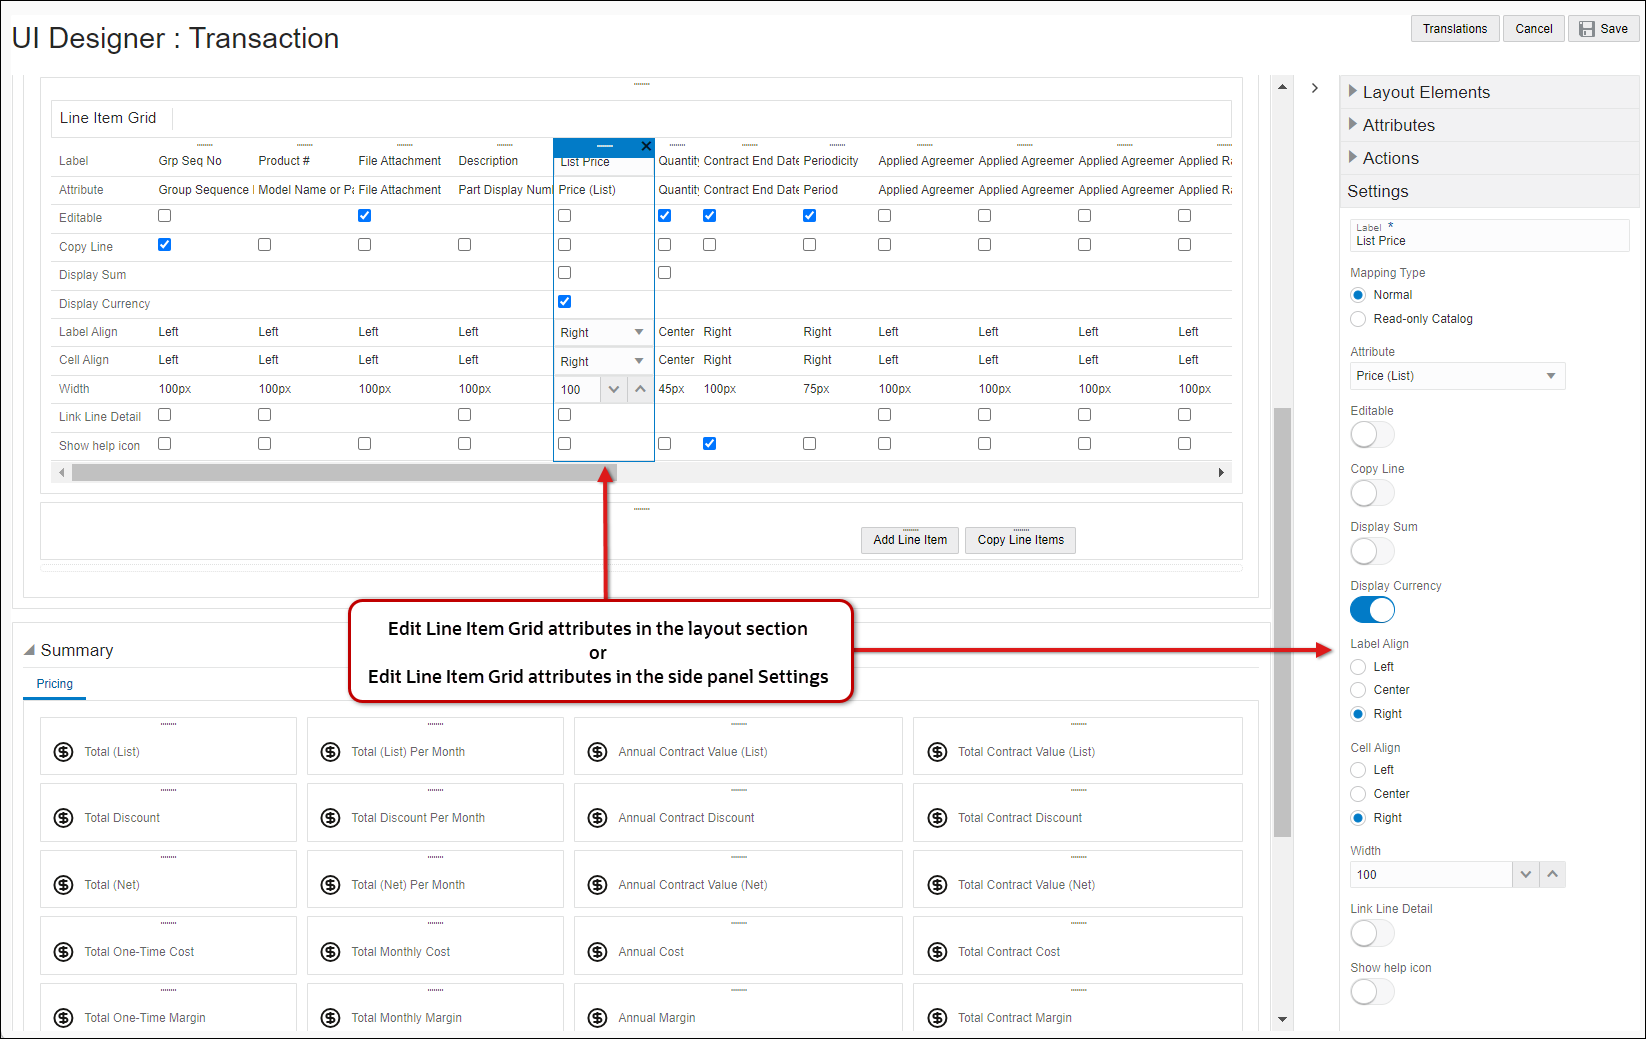The image size is (1646, 1039).
Task: Click the dollar icon beside Total (List)
Action: point(63,752)
